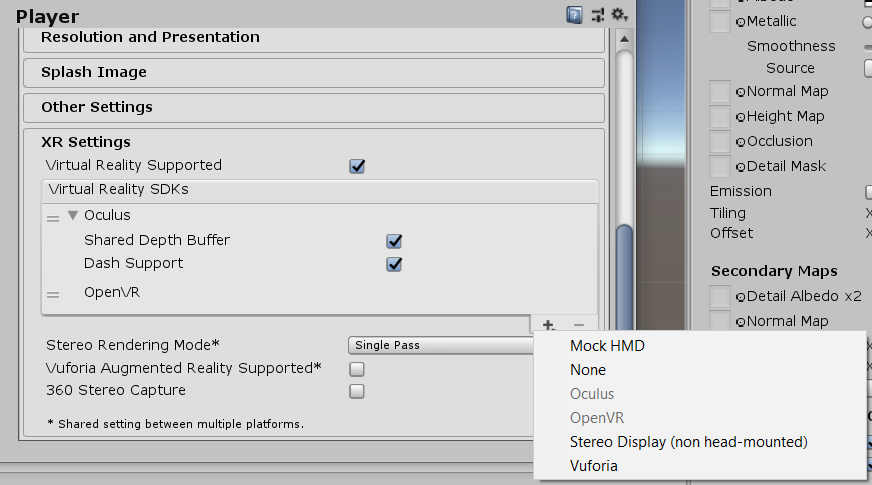Open the Player settings gear menu

[x=619, y=15]
